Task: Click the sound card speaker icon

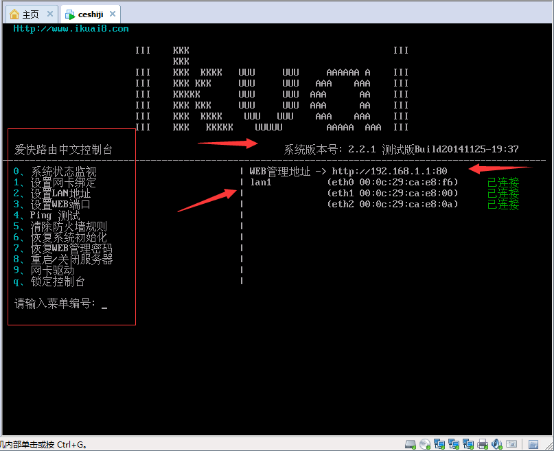Action: [x=497, y=444]
